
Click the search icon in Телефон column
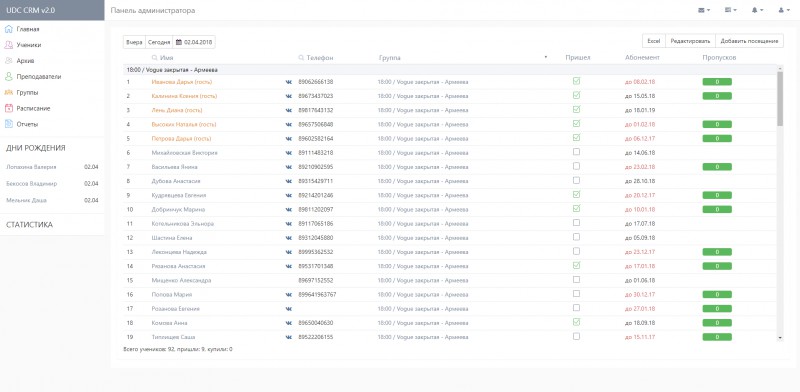coord(301,58)
